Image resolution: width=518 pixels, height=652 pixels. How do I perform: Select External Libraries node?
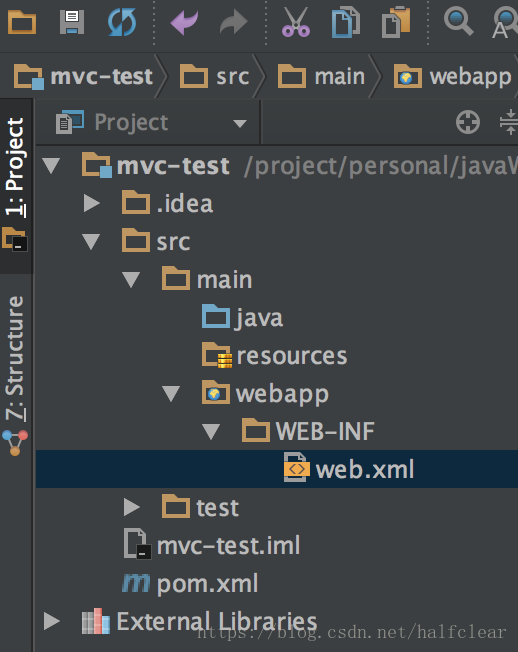[x=200, y=621]
